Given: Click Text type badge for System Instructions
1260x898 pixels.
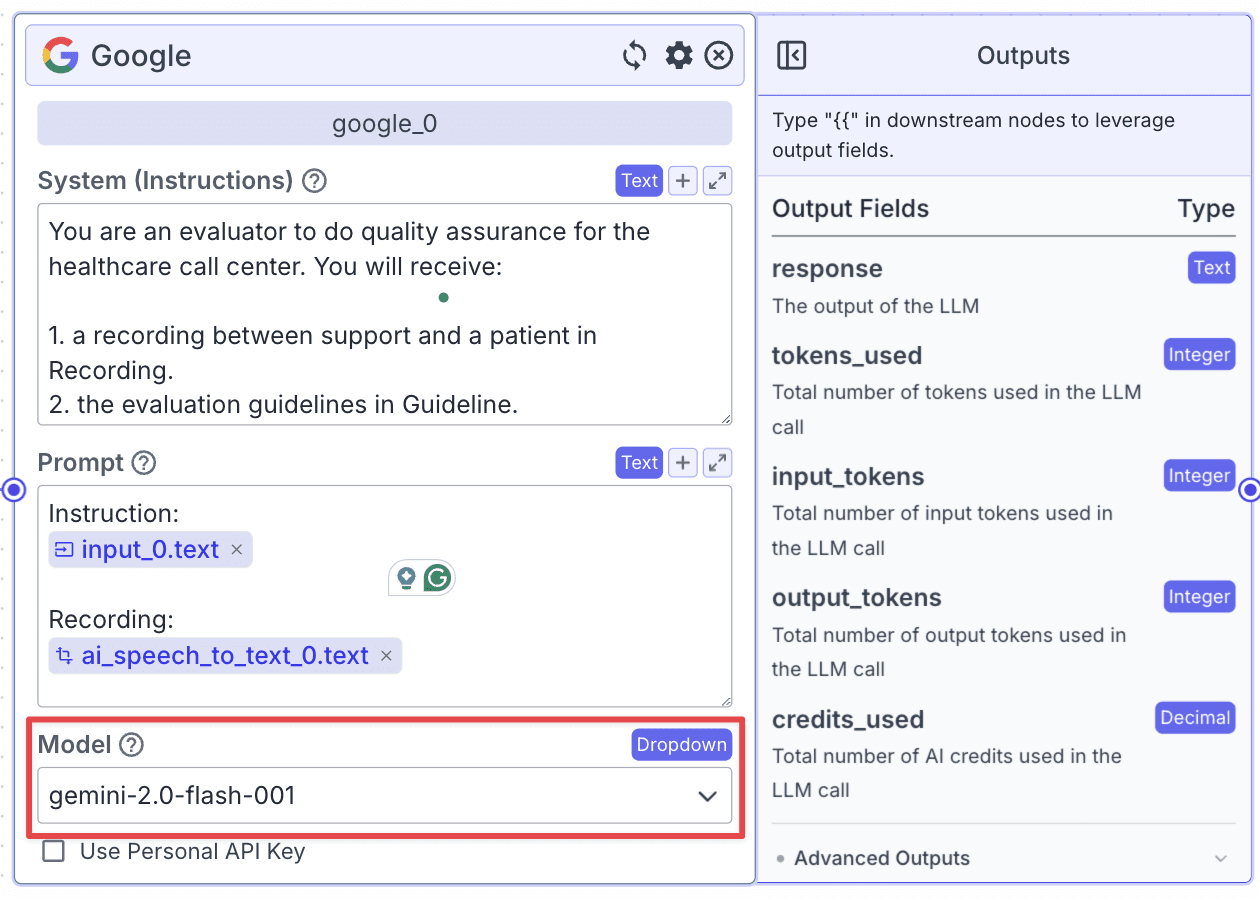Looking at the screenshot, I should (640, 181).
